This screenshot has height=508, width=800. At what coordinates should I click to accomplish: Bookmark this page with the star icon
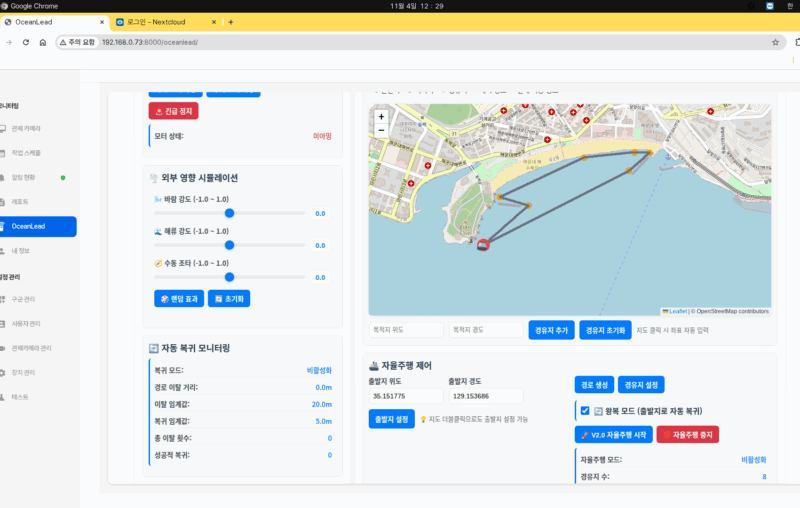point(775,42)
